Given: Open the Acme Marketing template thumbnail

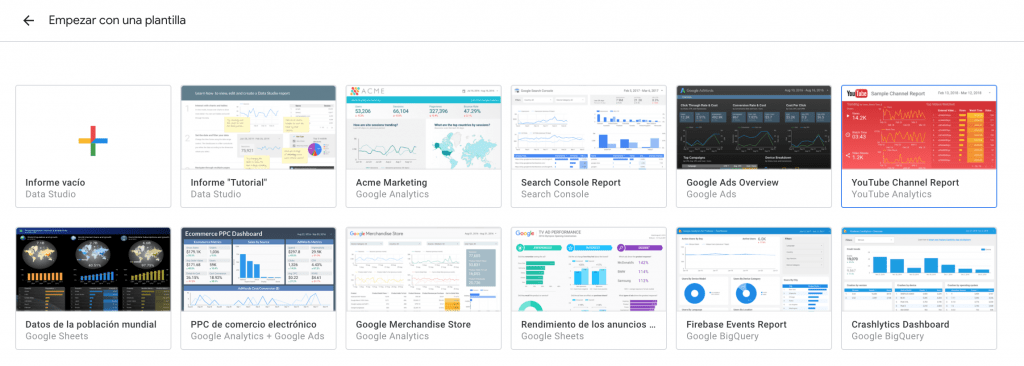Looking at the screenshot, I should point(424,127).
